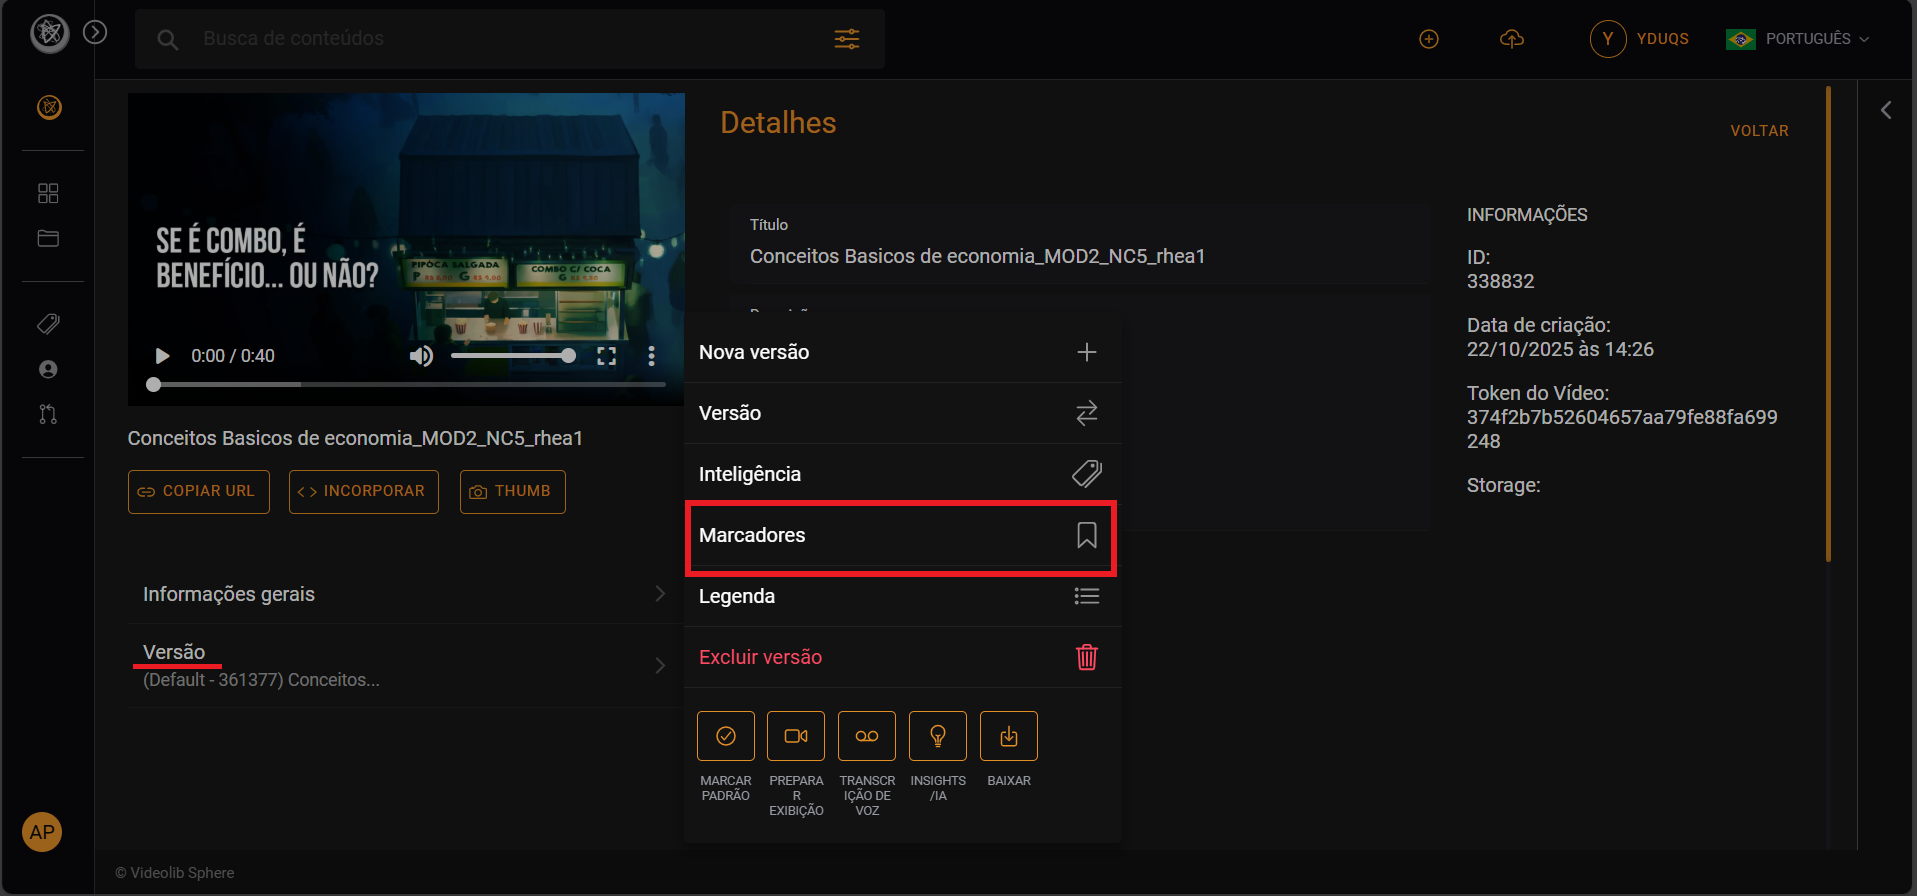Click the plus icon beside Nova versão
The image size is (1917, 896).
(x=1087, y=352)
